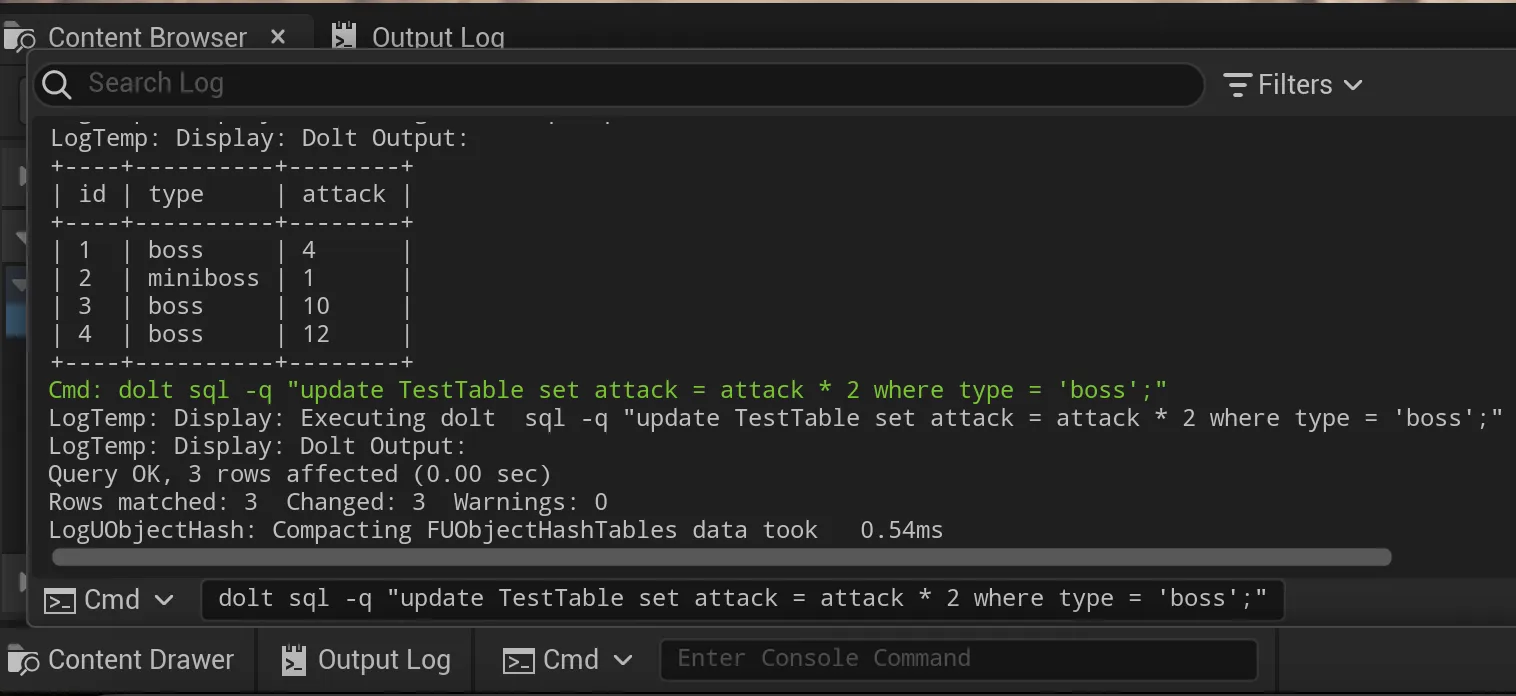Expand the Filters dropdown chevron

click(1353, 86)
